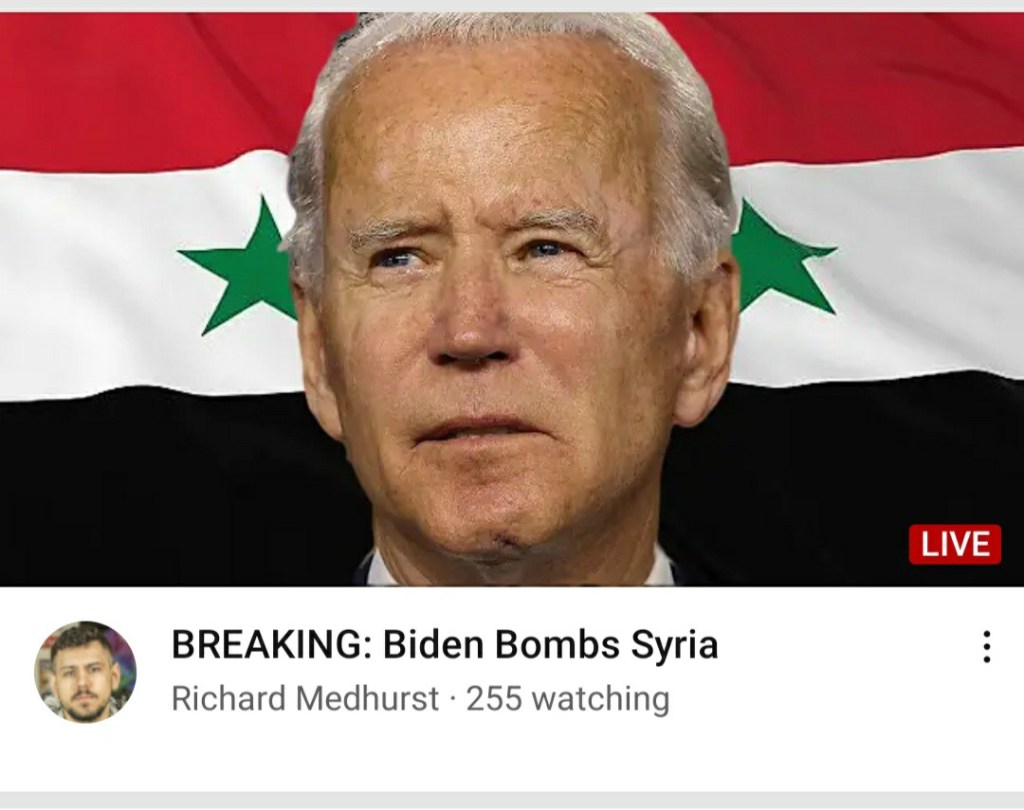Select the "255 watching" viewer count text

[568, 698]
